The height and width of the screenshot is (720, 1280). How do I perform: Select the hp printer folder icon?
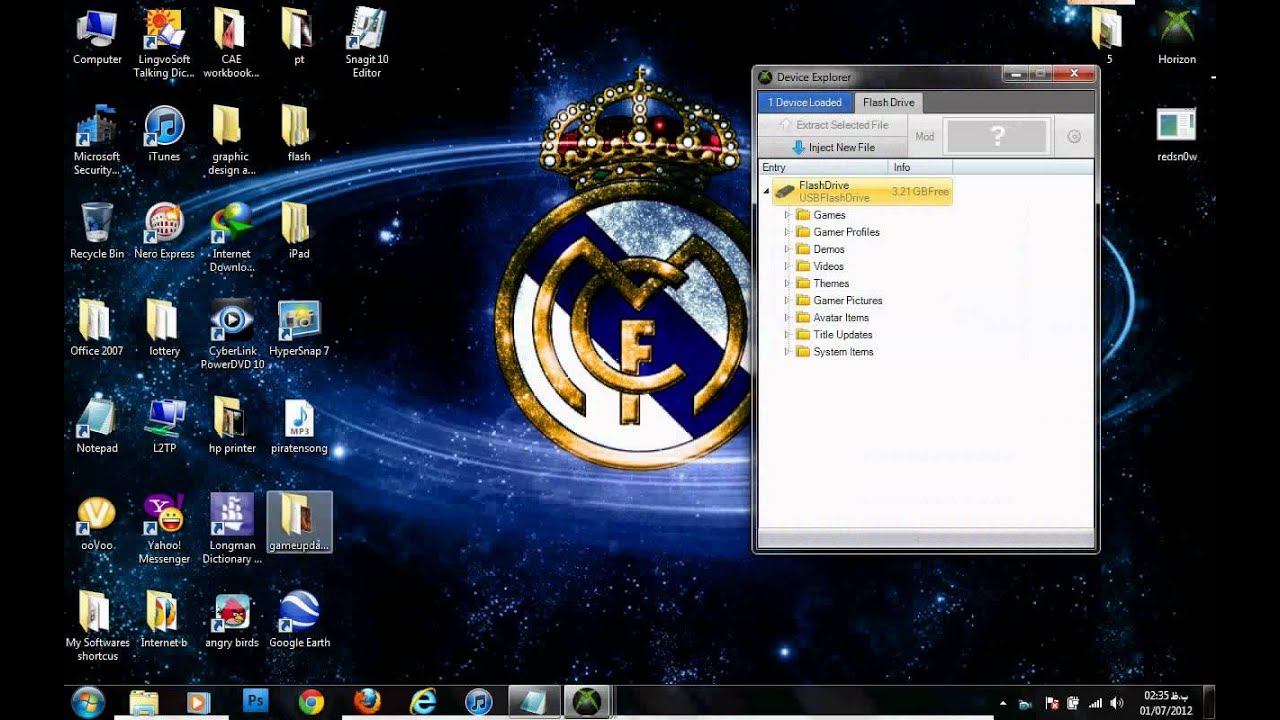point(231,426)
